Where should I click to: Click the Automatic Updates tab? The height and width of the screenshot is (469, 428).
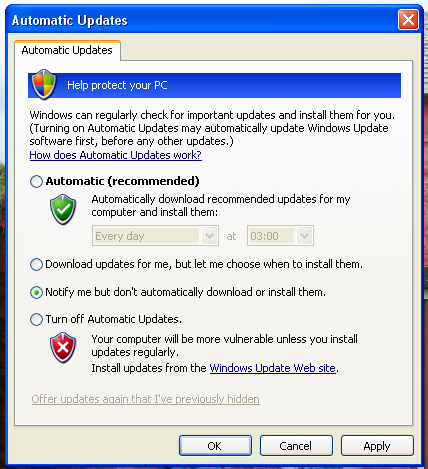[x=67, y=50]
